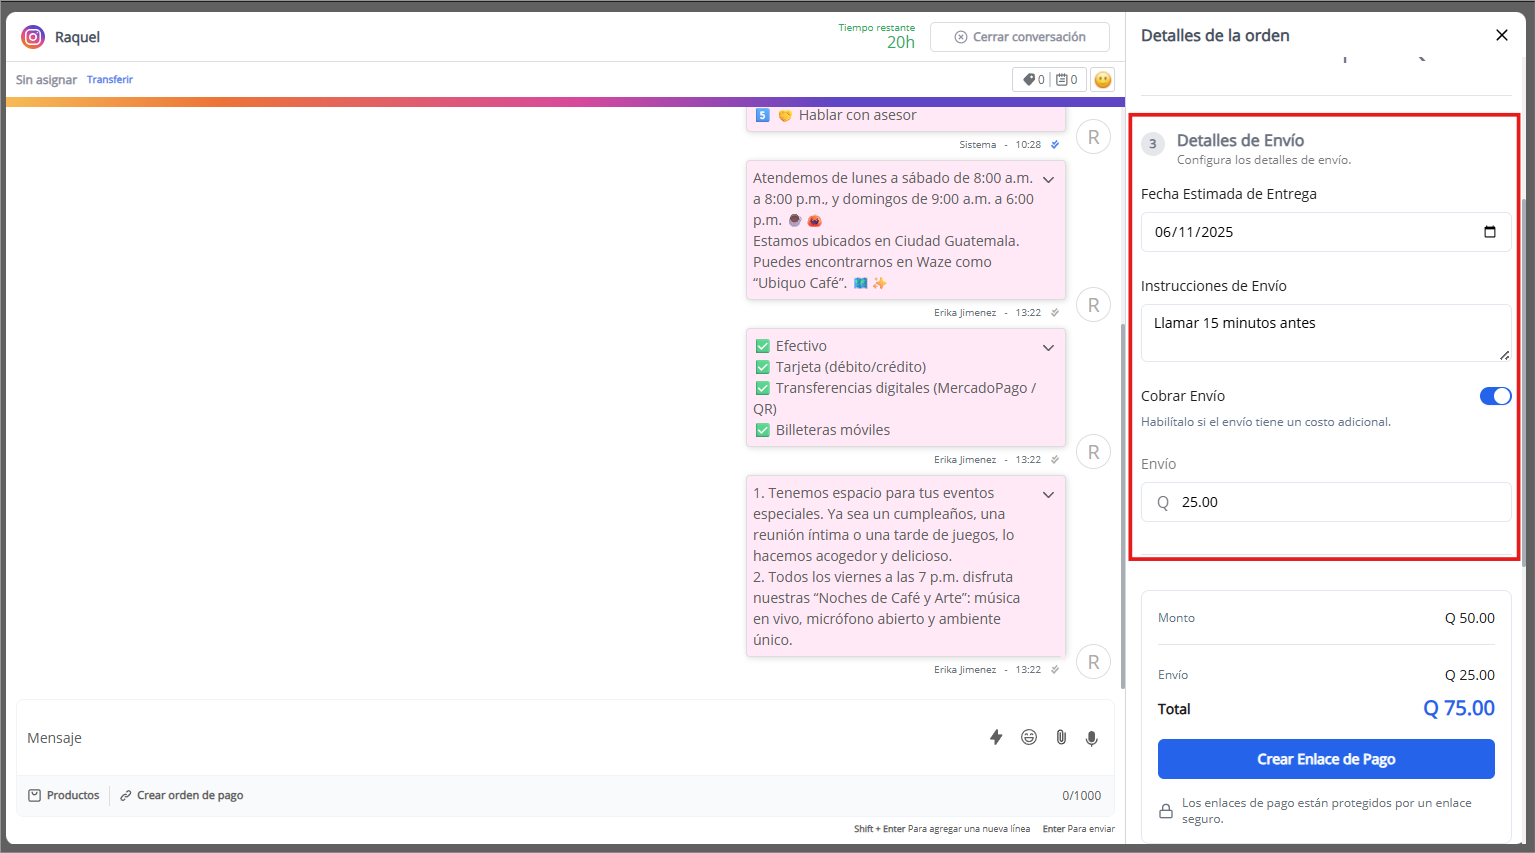Click the yellow smiley face icon
The image size is (1535, 853).
tap(1102, 80)
